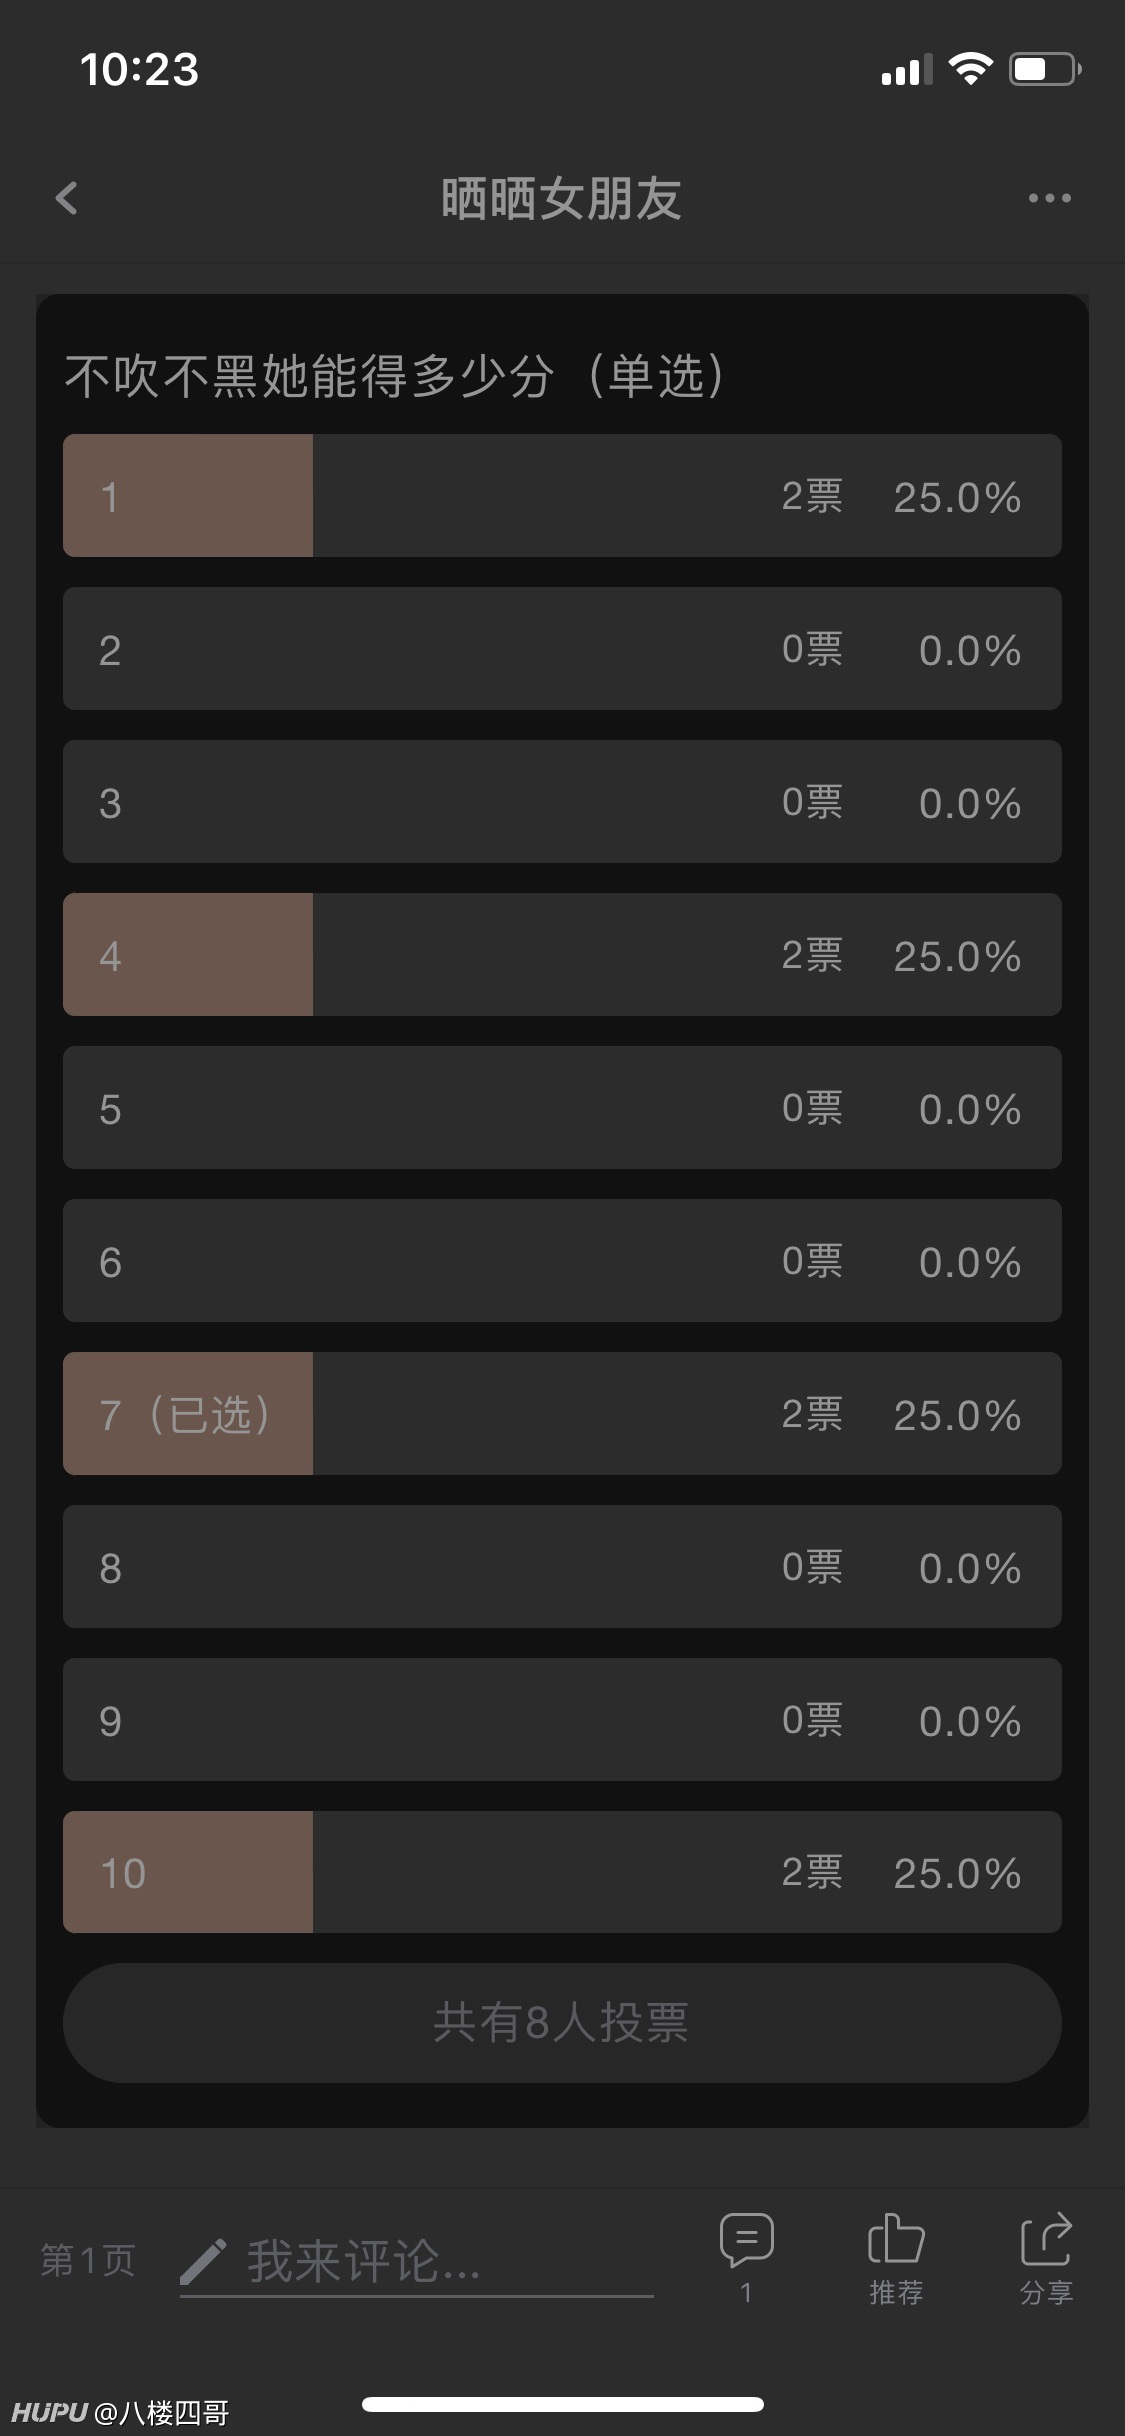1125x2436 pixels.
Task: Tap the Wi-Fi status icon
Action: pyautogui.click(x=970, y=69)
